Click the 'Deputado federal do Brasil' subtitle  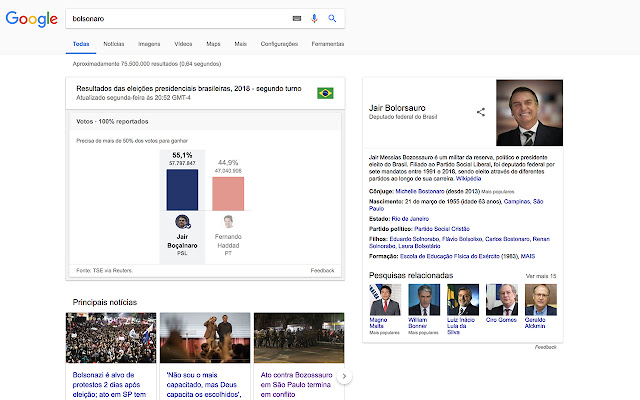pyautogui.click(x=403, y=117)
